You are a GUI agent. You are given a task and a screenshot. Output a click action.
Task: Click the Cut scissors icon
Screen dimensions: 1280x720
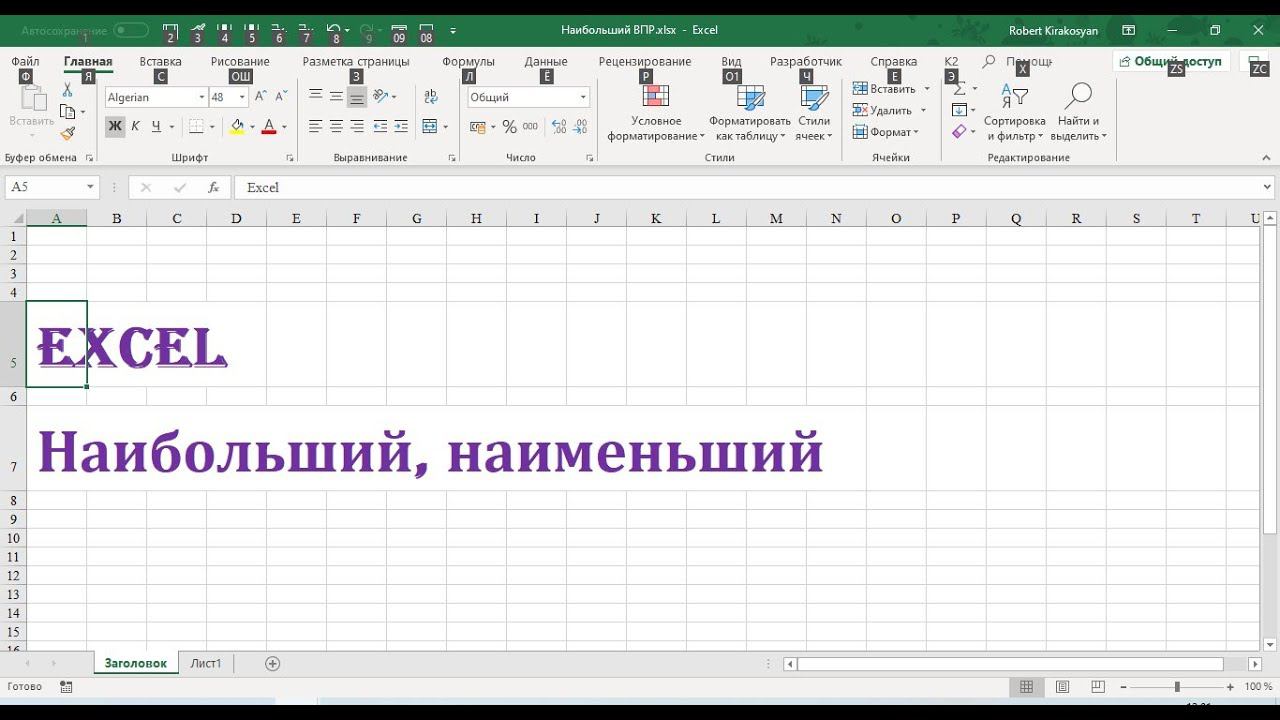coord(68,90)
